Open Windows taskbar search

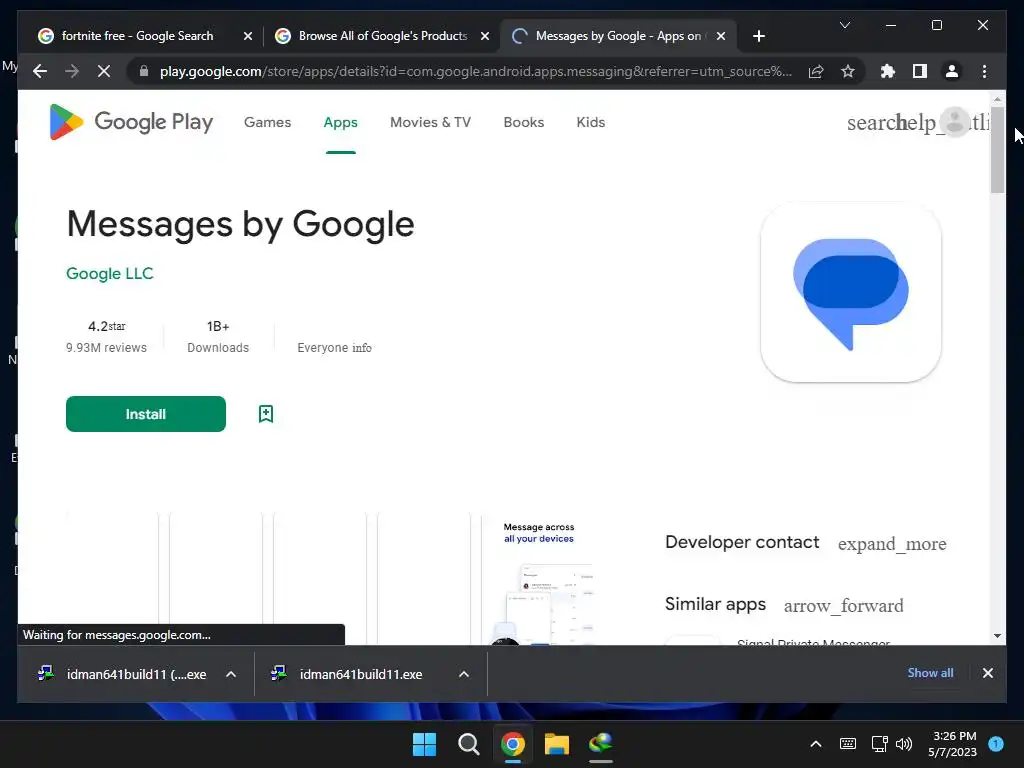[x=469, y=744]
